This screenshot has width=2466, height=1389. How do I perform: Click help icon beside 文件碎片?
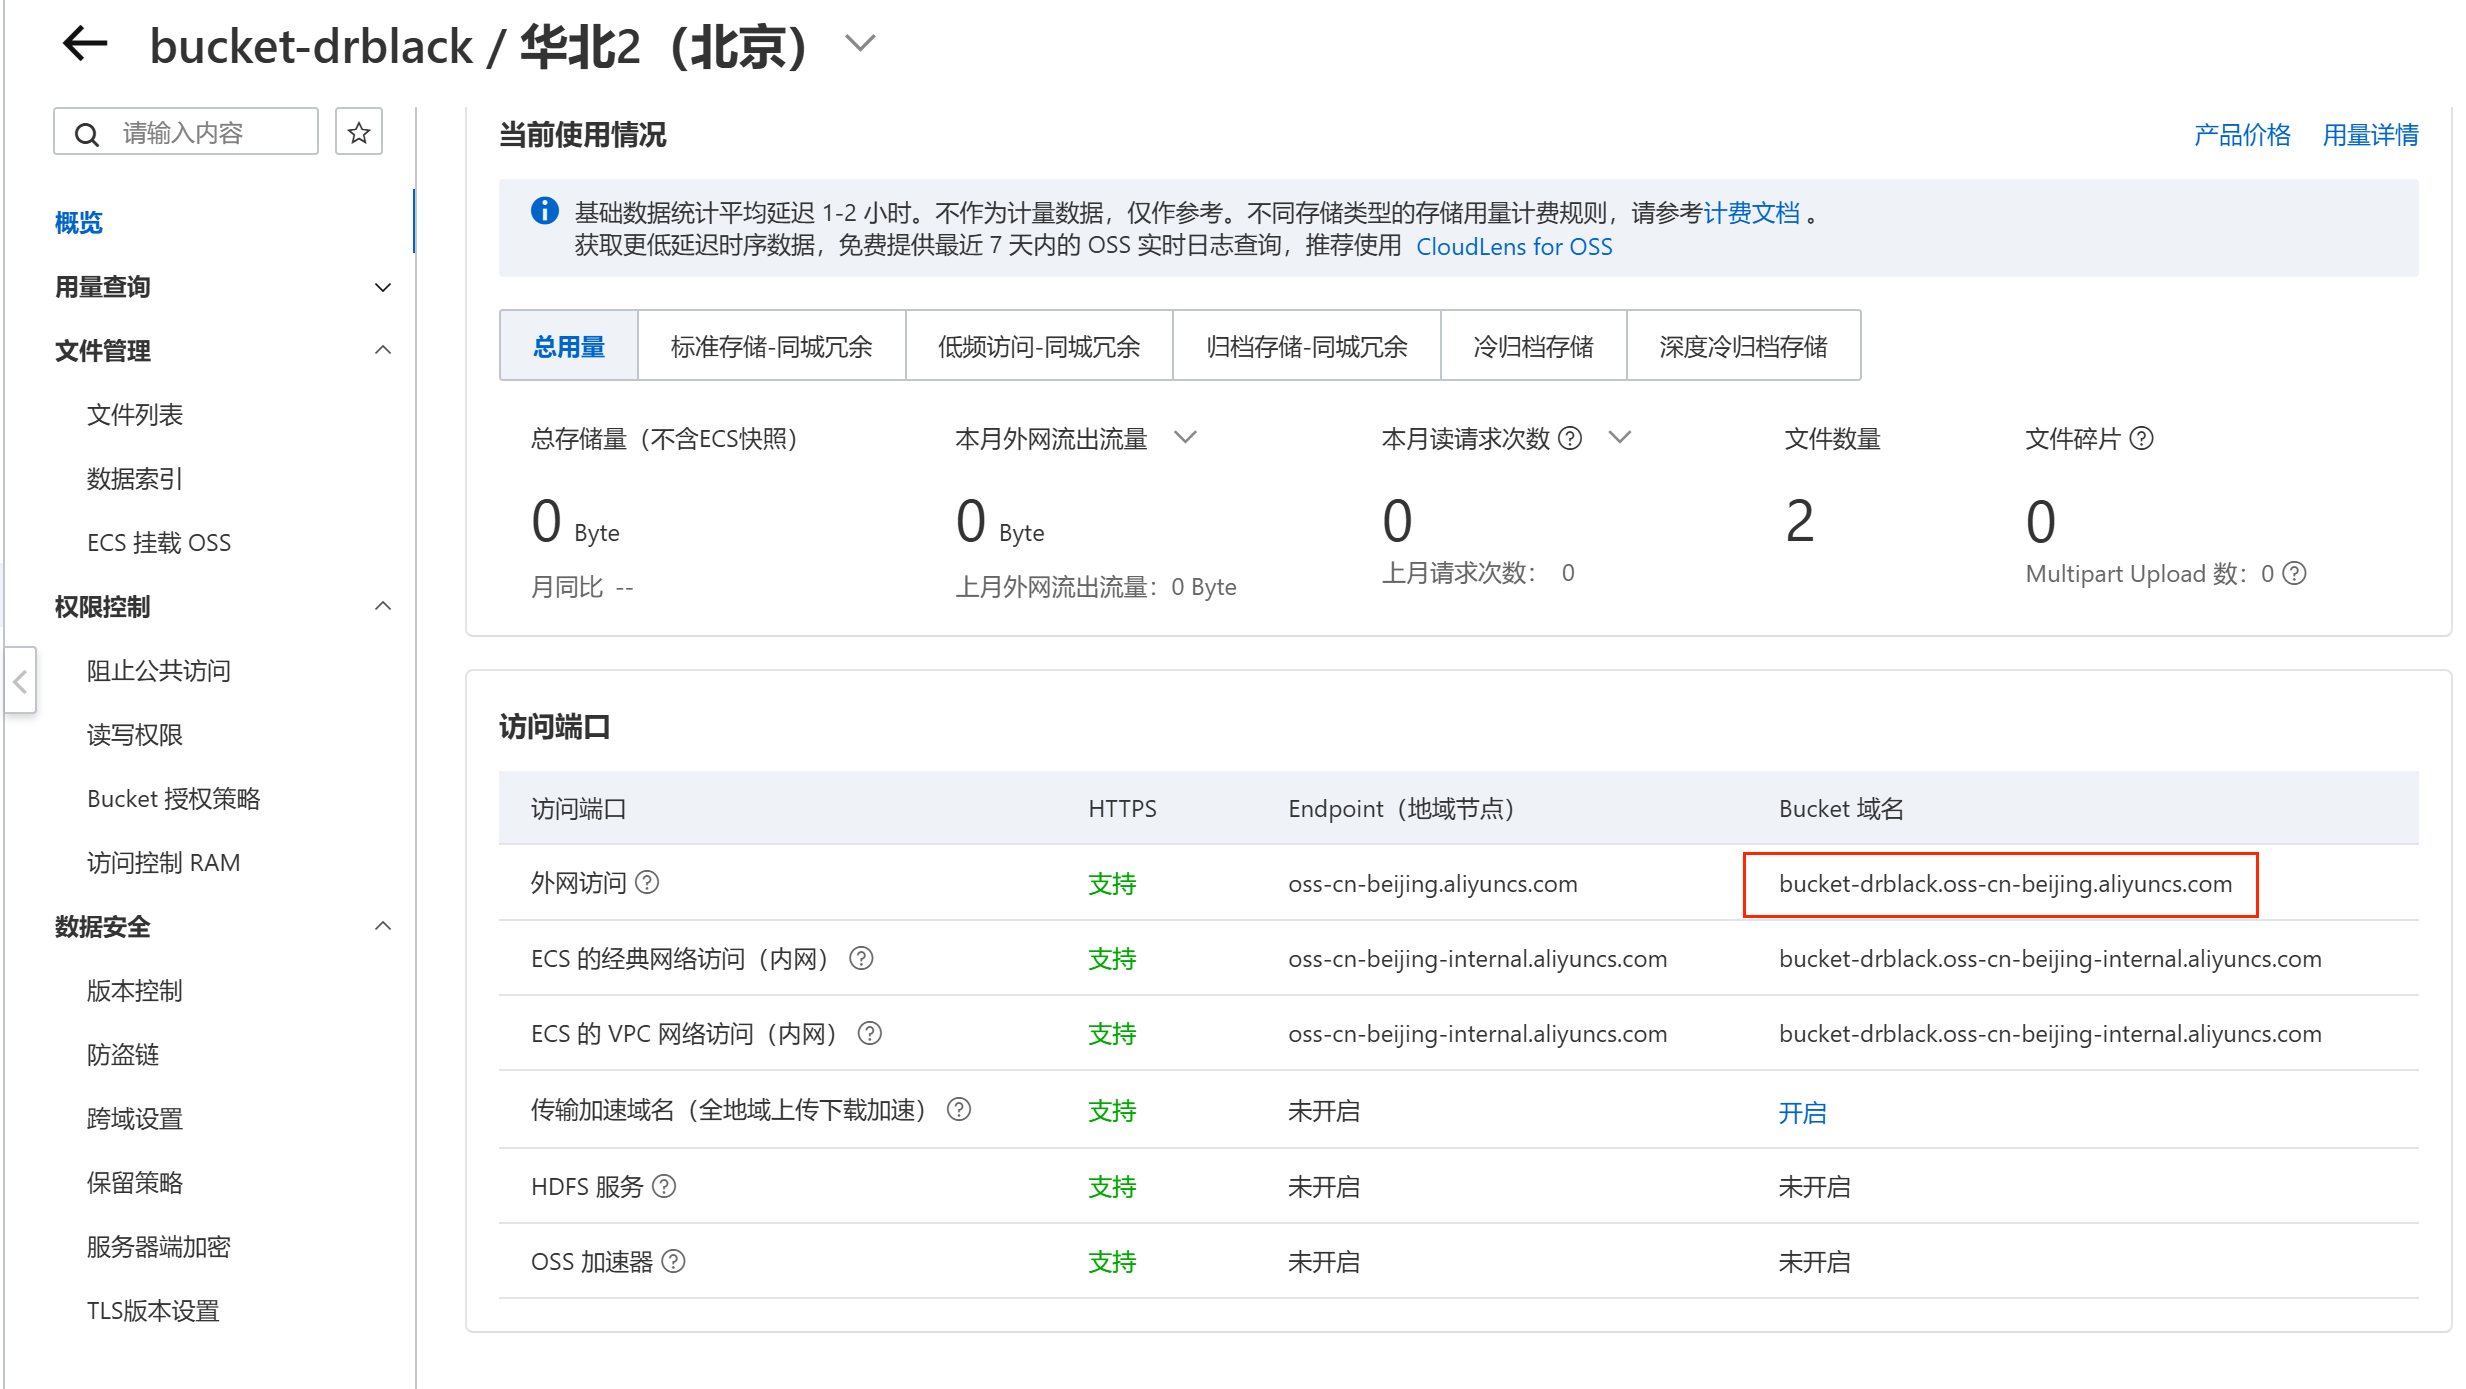pyautogui.click(x=2141, y=438)
